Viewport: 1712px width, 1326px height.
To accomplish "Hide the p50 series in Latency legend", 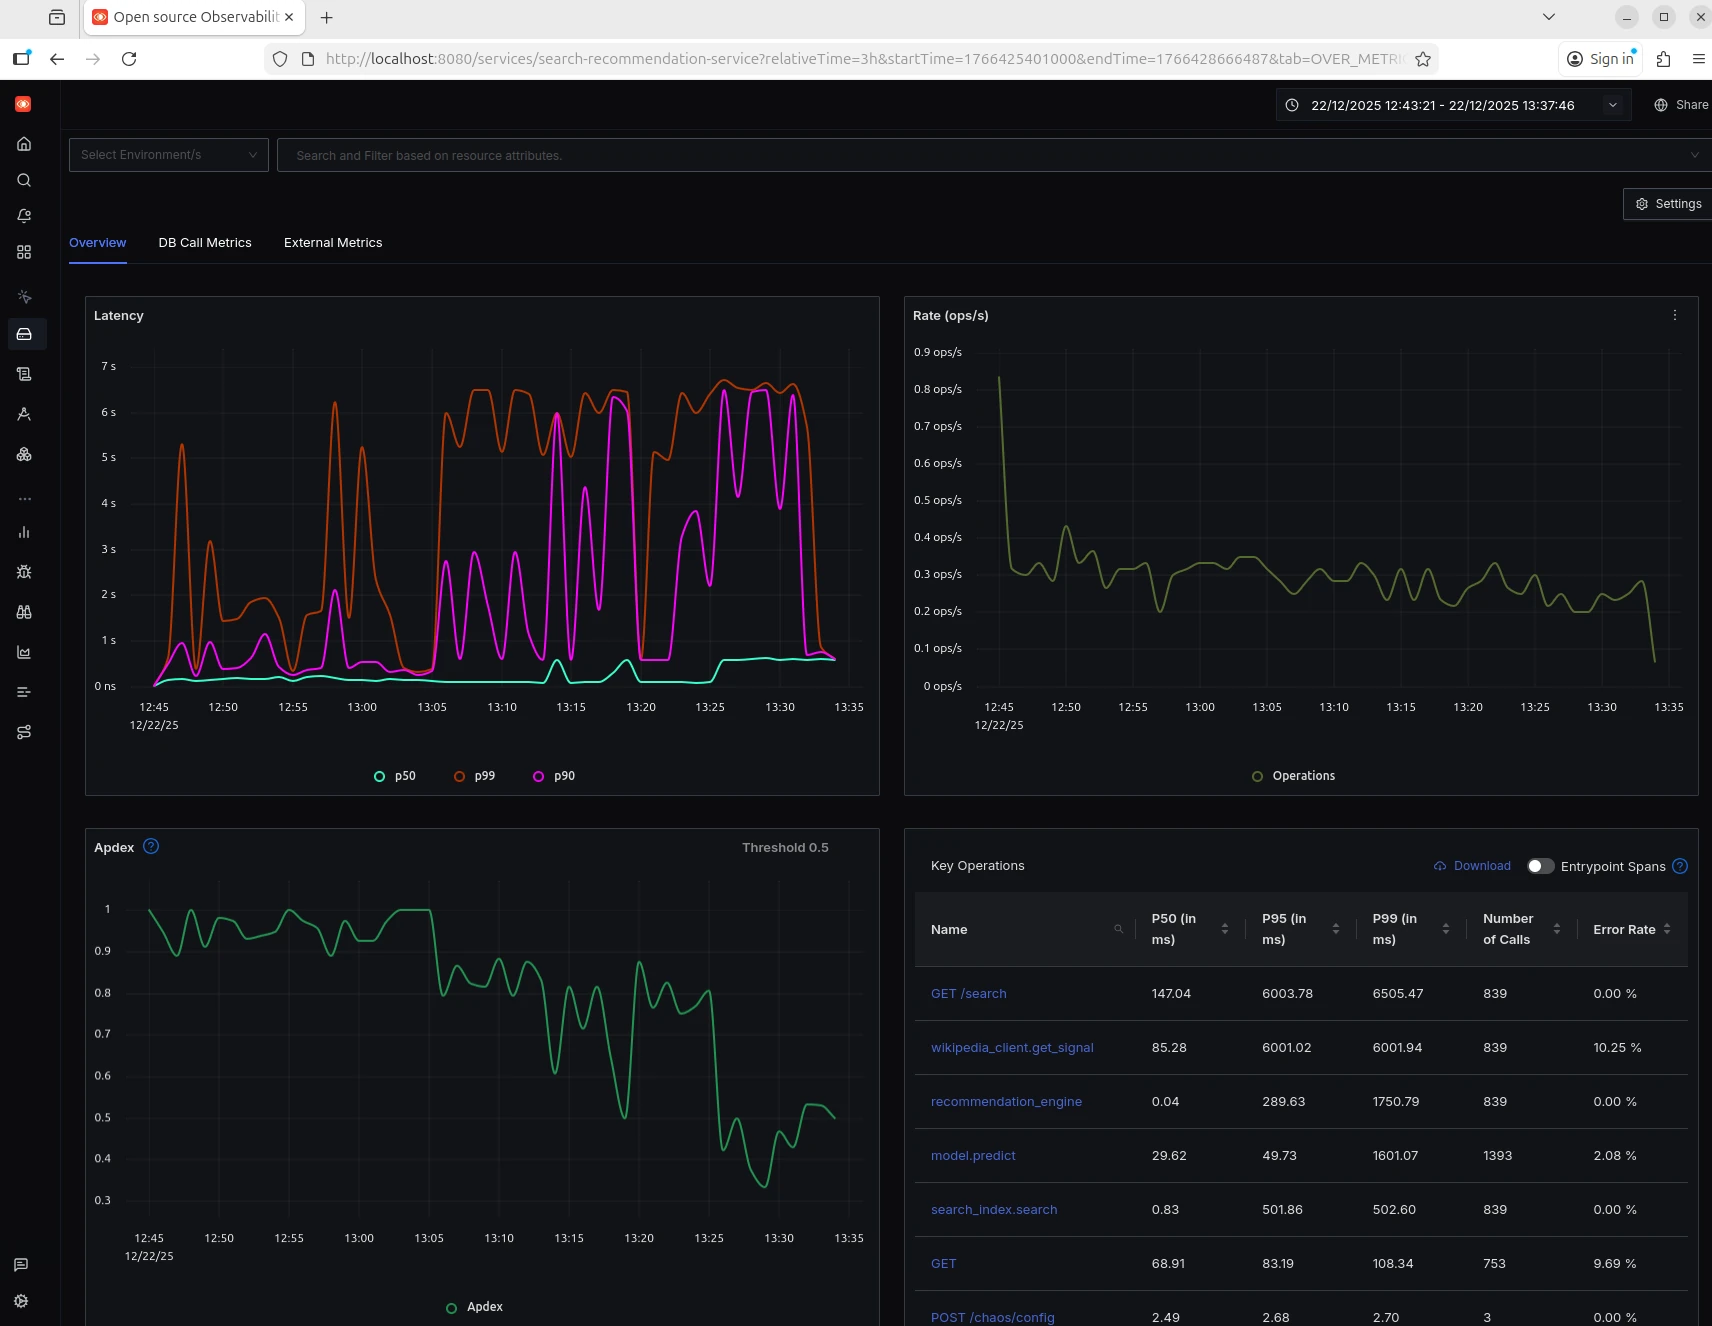I will [404, 776].
